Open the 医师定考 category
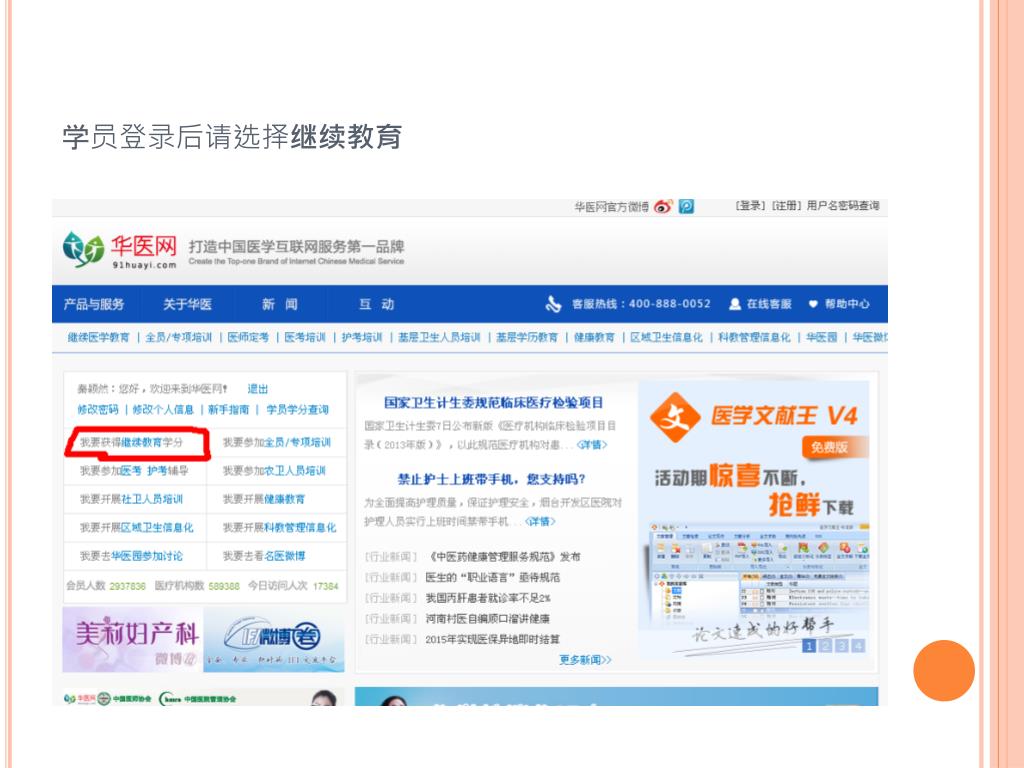 [x=248, y=337]
